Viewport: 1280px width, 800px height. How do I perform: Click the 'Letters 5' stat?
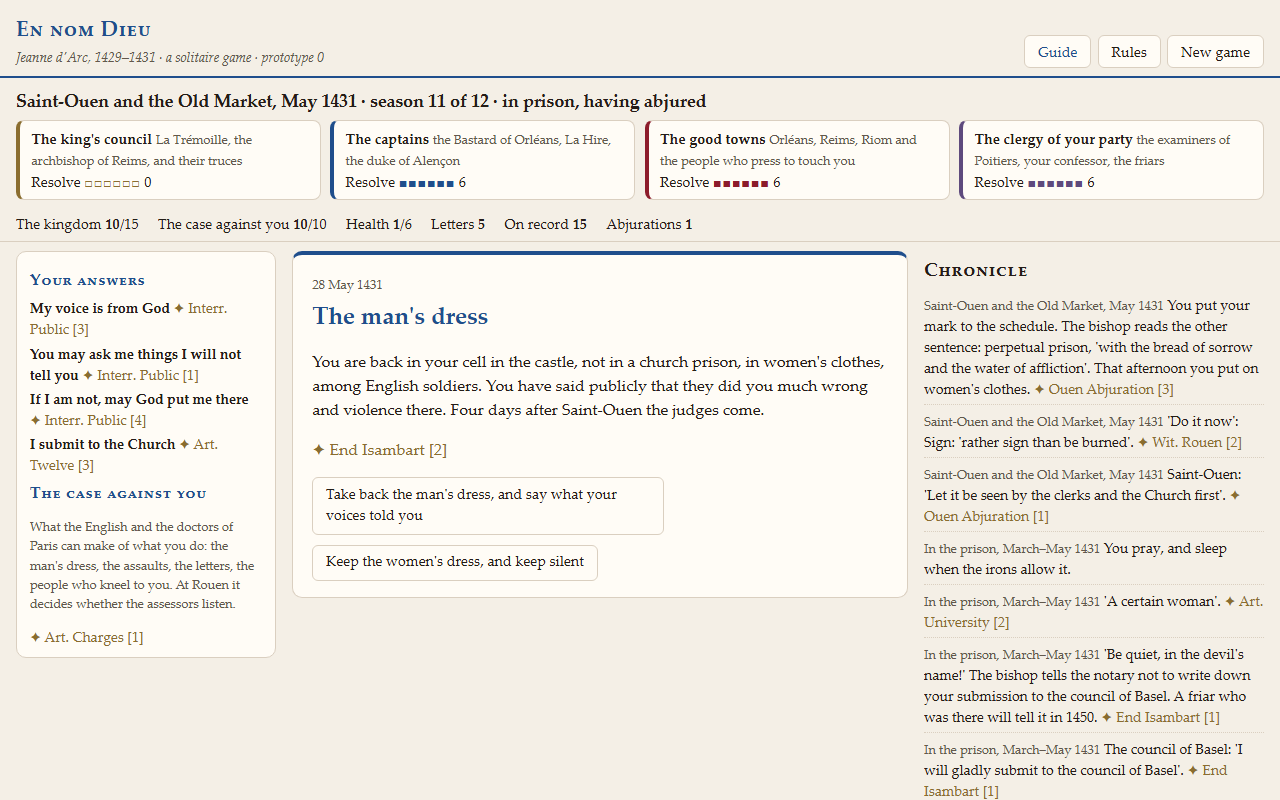pos(458,224)
